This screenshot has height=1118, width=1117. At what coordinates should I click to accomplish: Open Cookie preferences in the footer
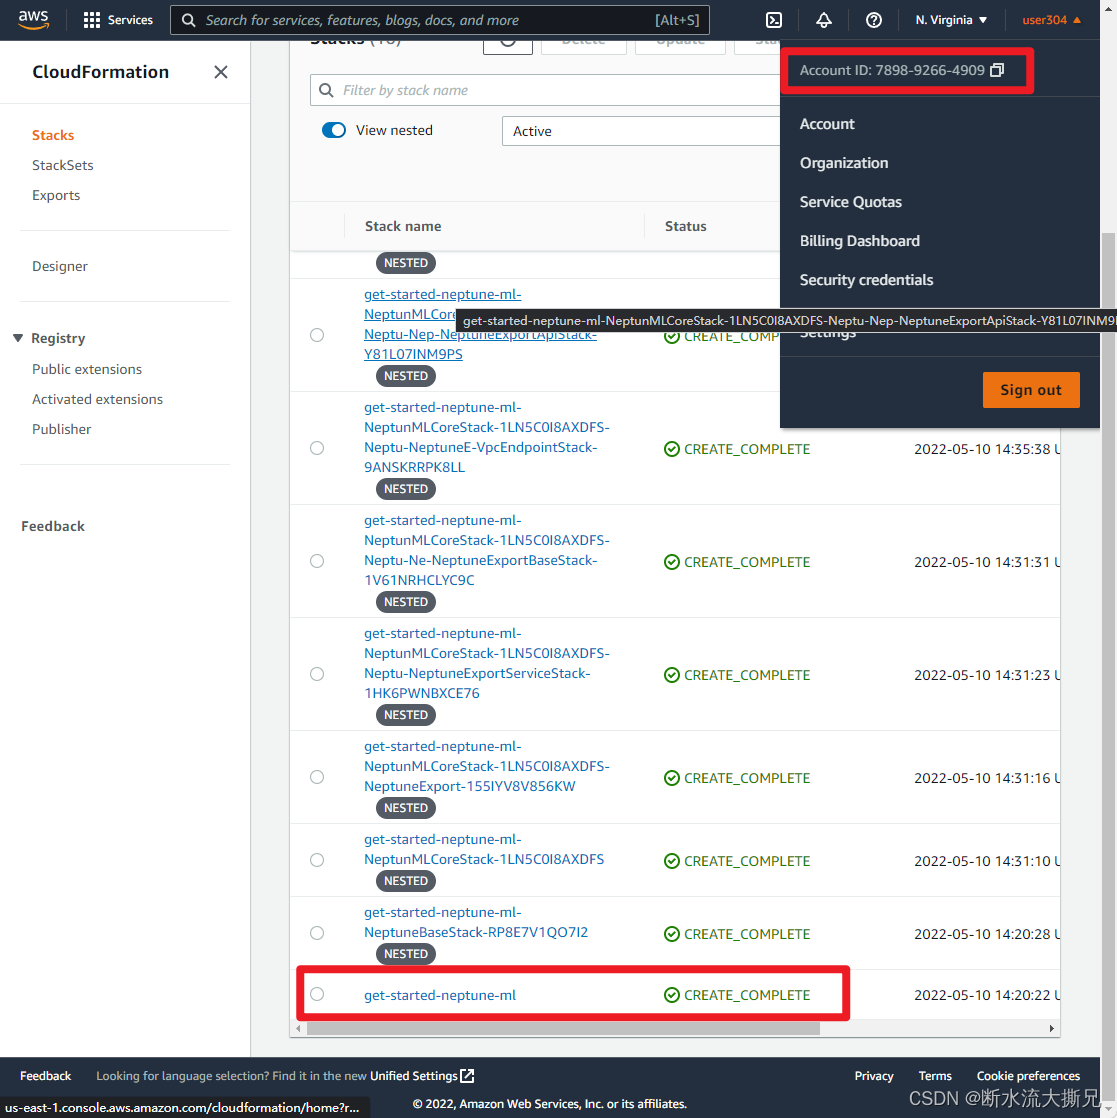point(1028,1075)
